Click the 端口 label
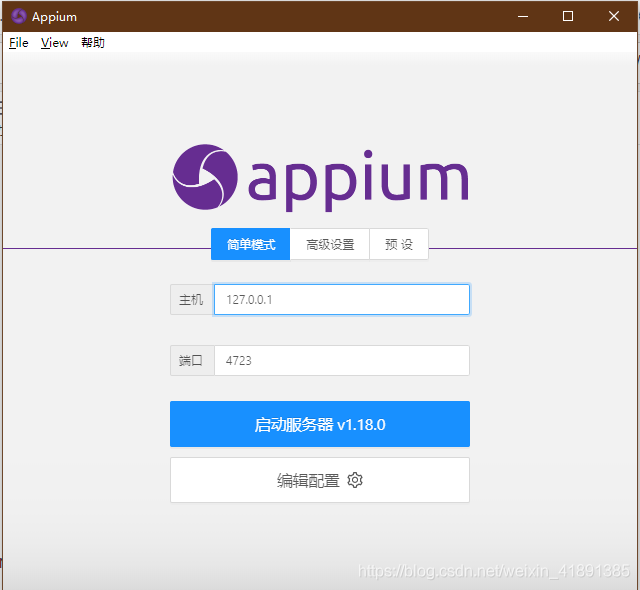 click(x=191, y=360)
